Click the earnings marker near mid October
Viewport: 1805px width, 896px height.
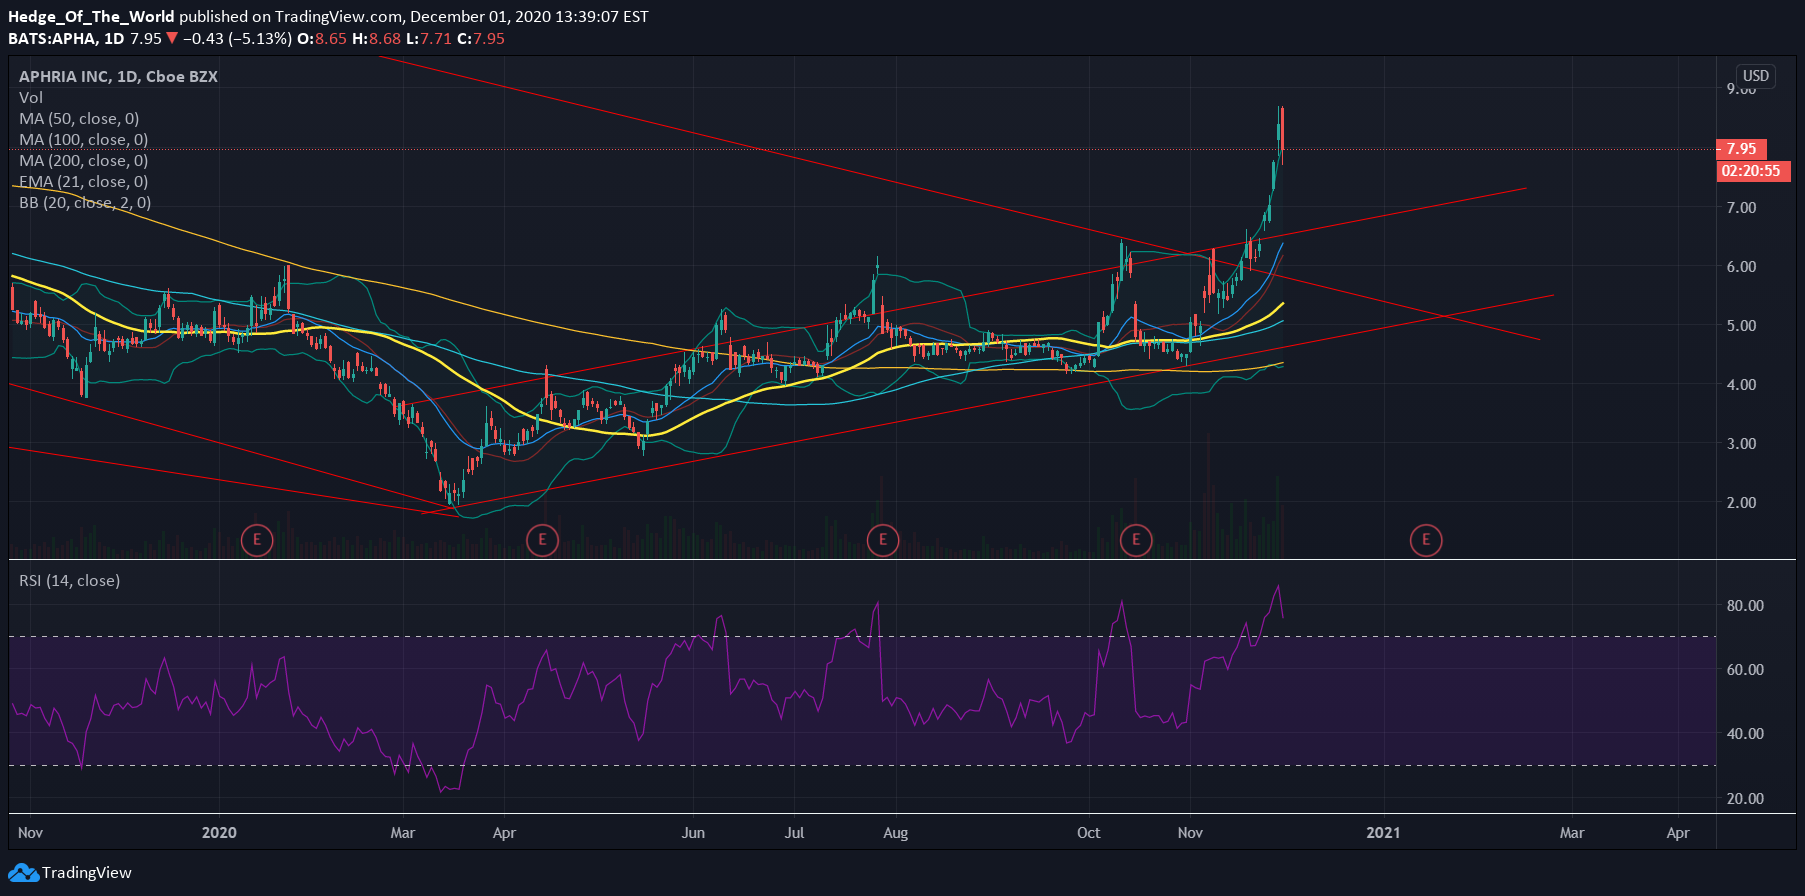[1136, 540]
